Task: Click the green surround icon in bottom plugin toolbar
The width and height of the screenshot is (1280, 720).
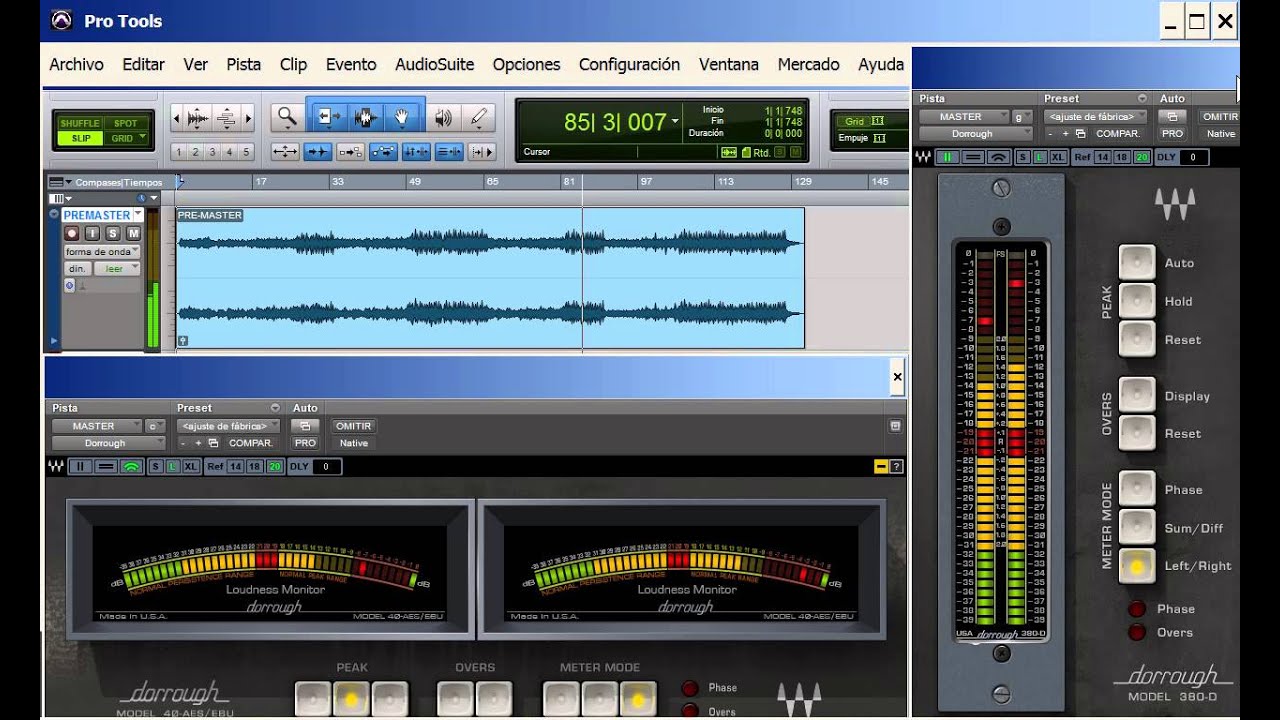Action: click(131, 467)
